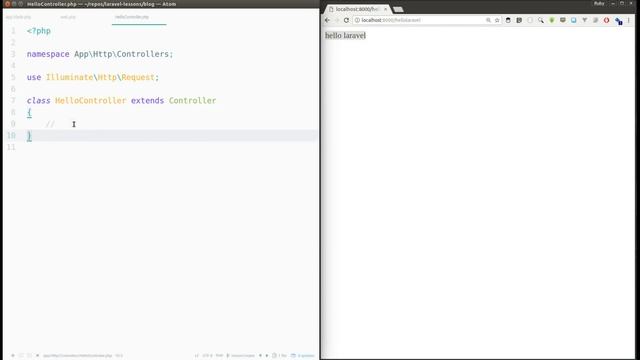Viewport: 640px width, 360px height.
Task: Open the Chrome three-dot menu
Action: [629, 20]
